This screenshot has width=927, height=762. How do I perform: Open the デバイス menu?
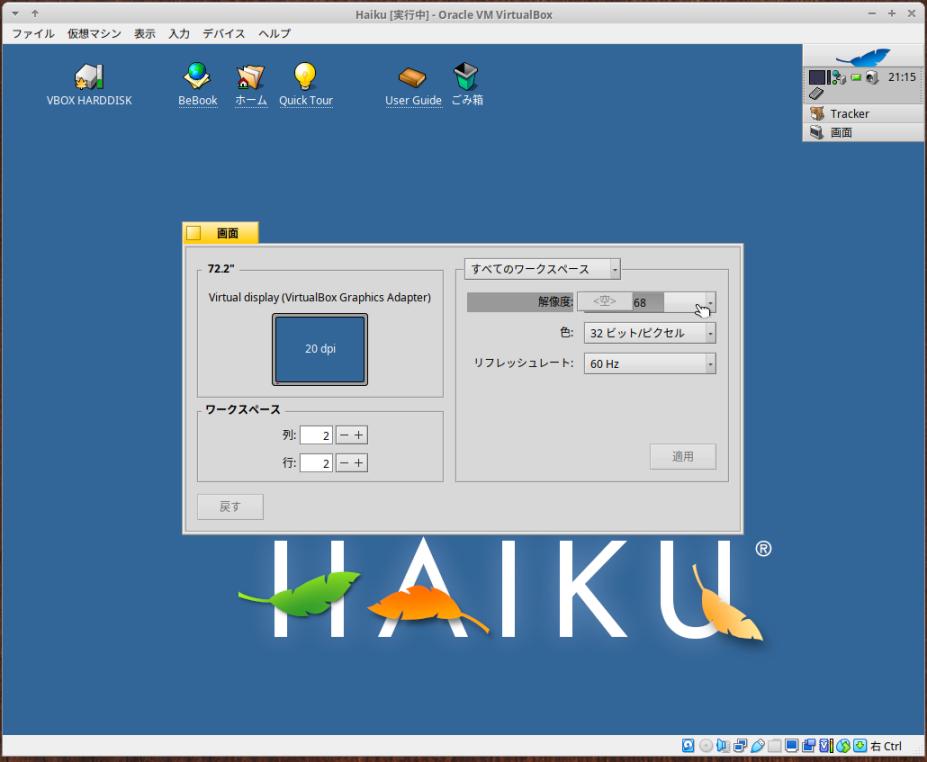pos(223,34)
